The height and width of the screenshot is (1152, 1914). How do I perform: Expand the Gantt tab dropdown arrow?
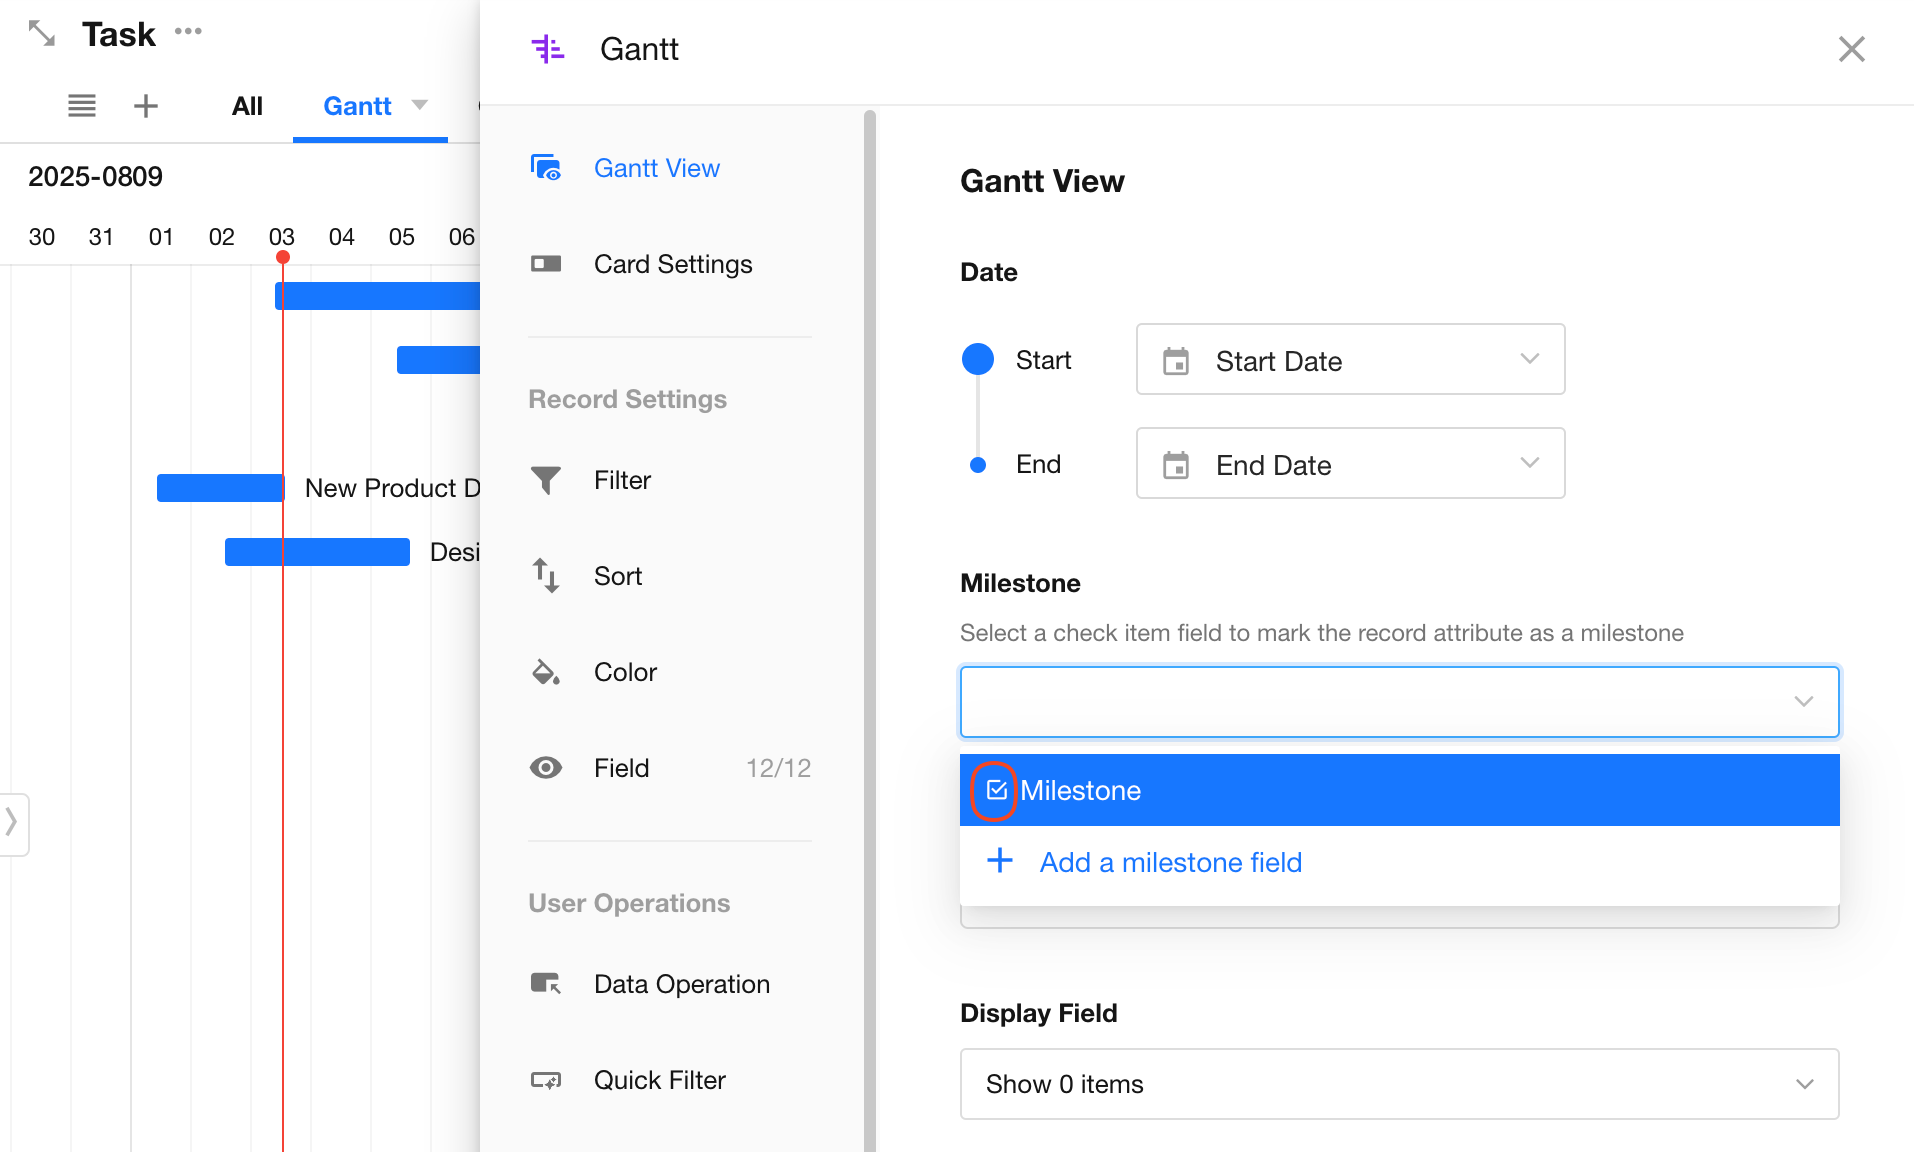point(420,105)
